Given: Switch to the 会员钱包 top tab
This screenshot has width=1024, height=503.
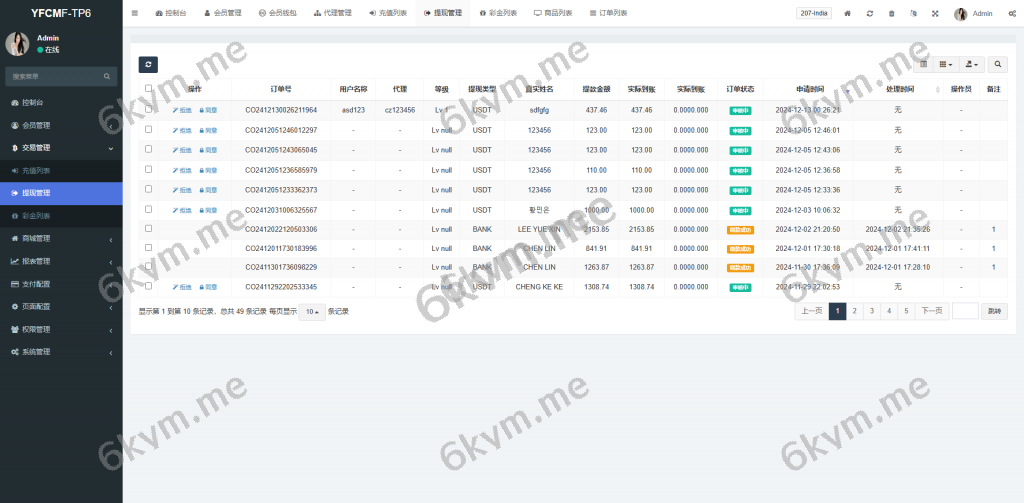Looking at the screenshot, I should pyautogui.click(x=278, y=13).
